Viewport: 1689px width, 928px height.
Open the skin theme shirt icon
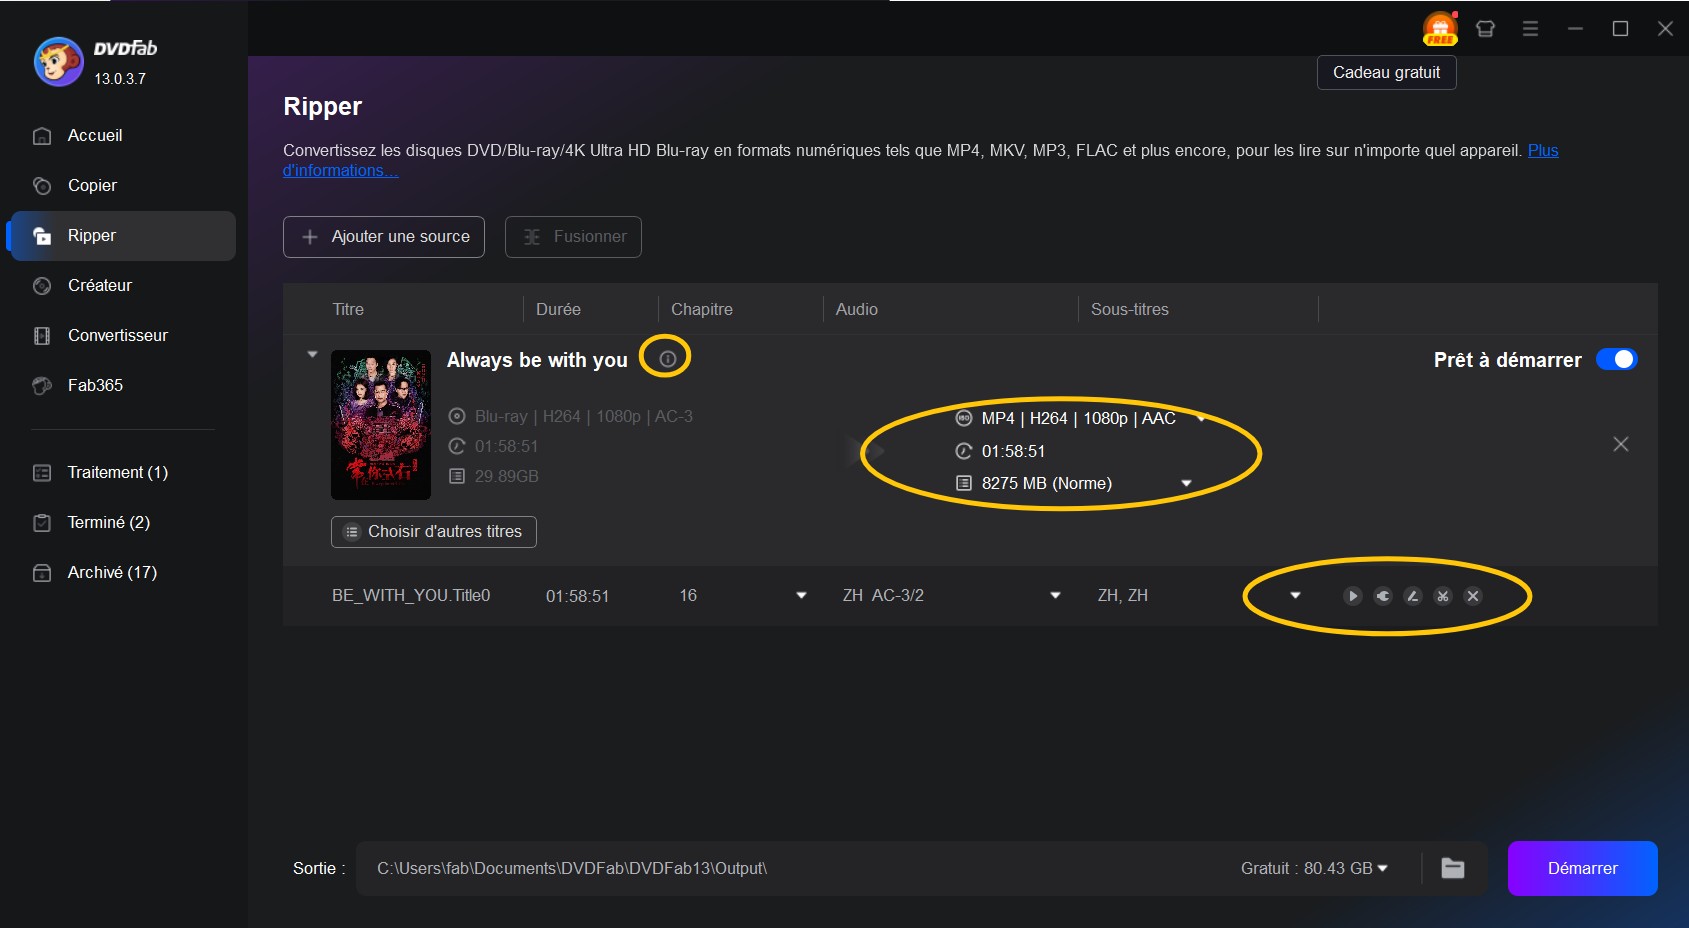pos(1485,29)
